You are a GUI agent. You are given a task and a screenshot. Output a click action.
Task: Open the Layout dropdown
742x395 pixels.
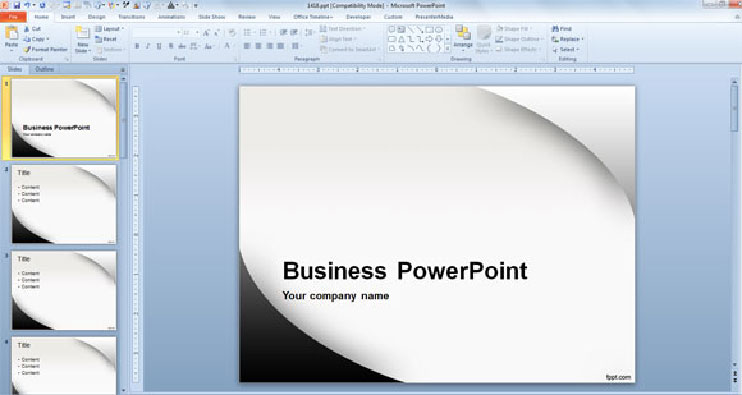click(x=110, y=29)
